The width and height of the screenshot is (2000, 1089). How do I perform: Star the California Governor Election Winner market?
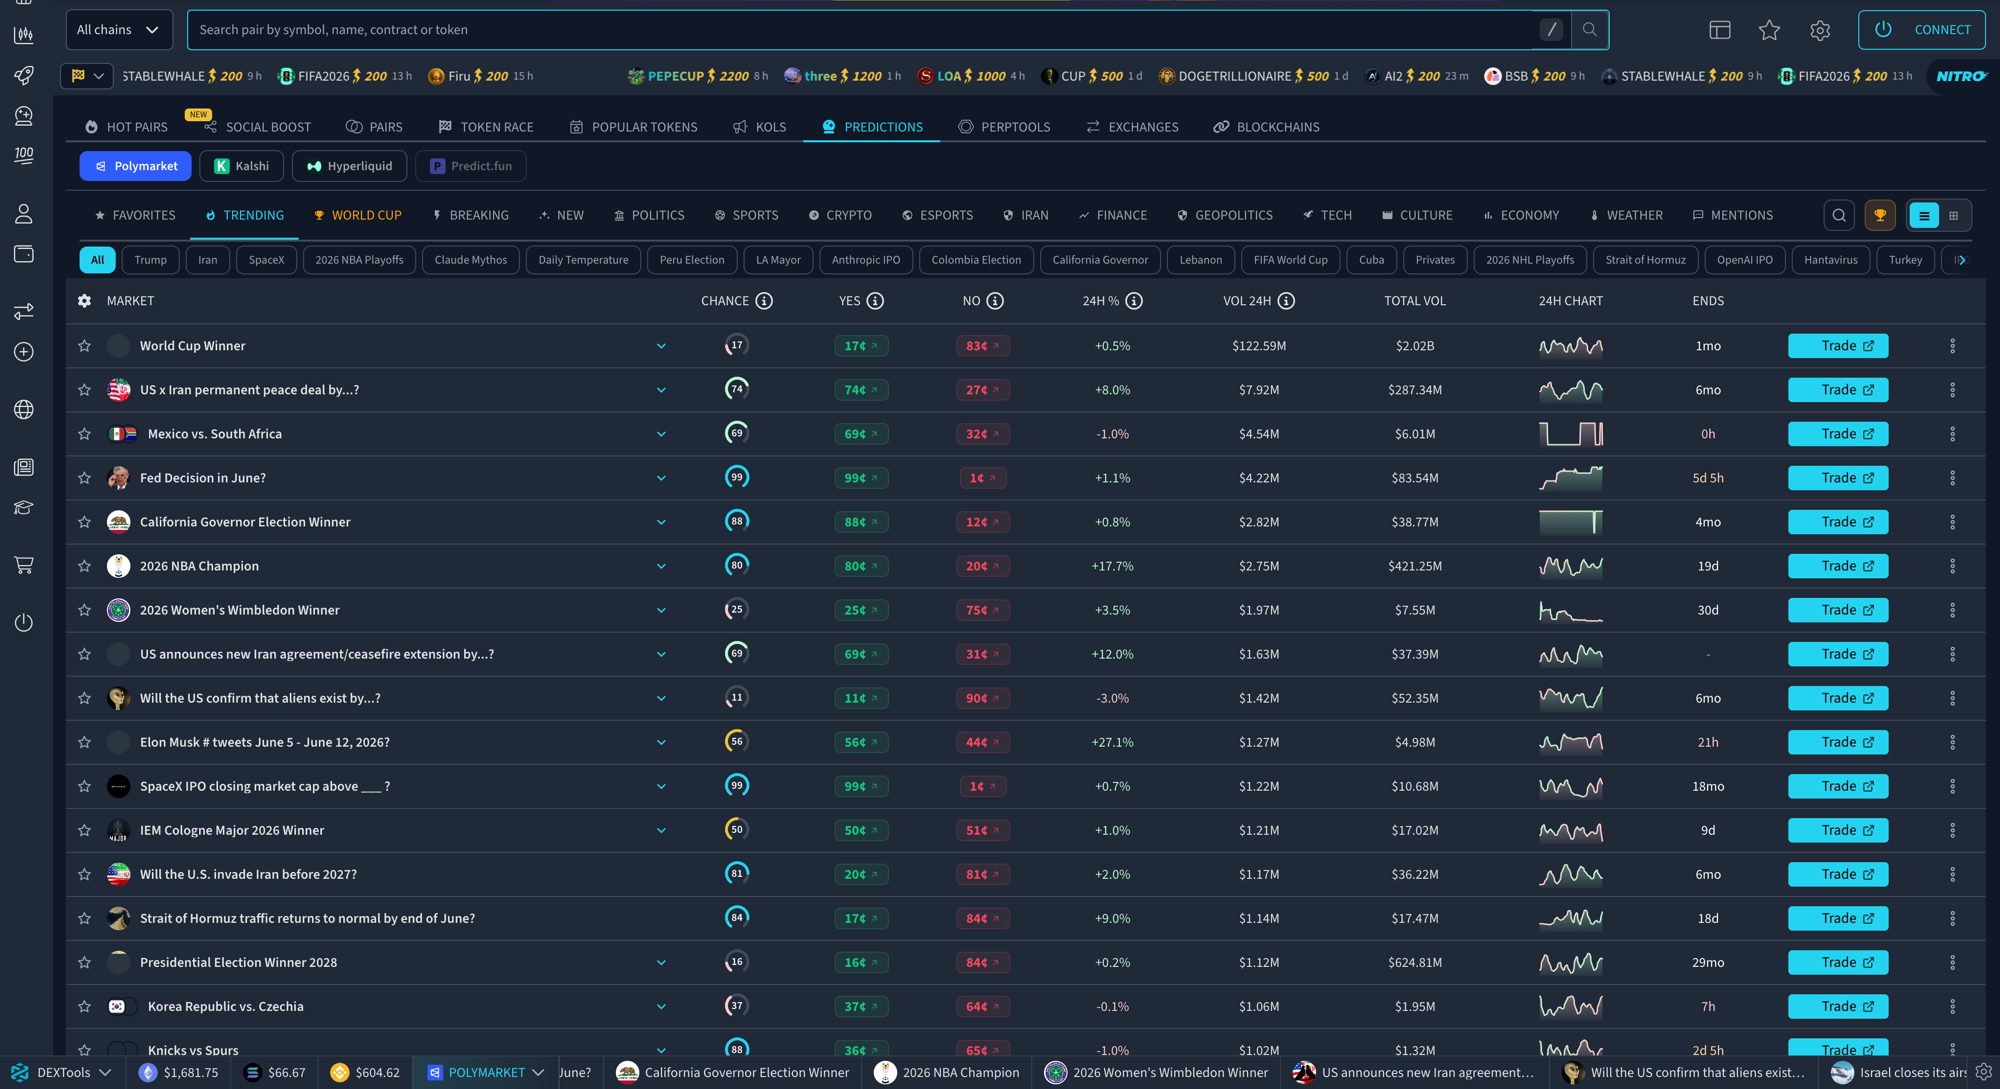point(84,522)
